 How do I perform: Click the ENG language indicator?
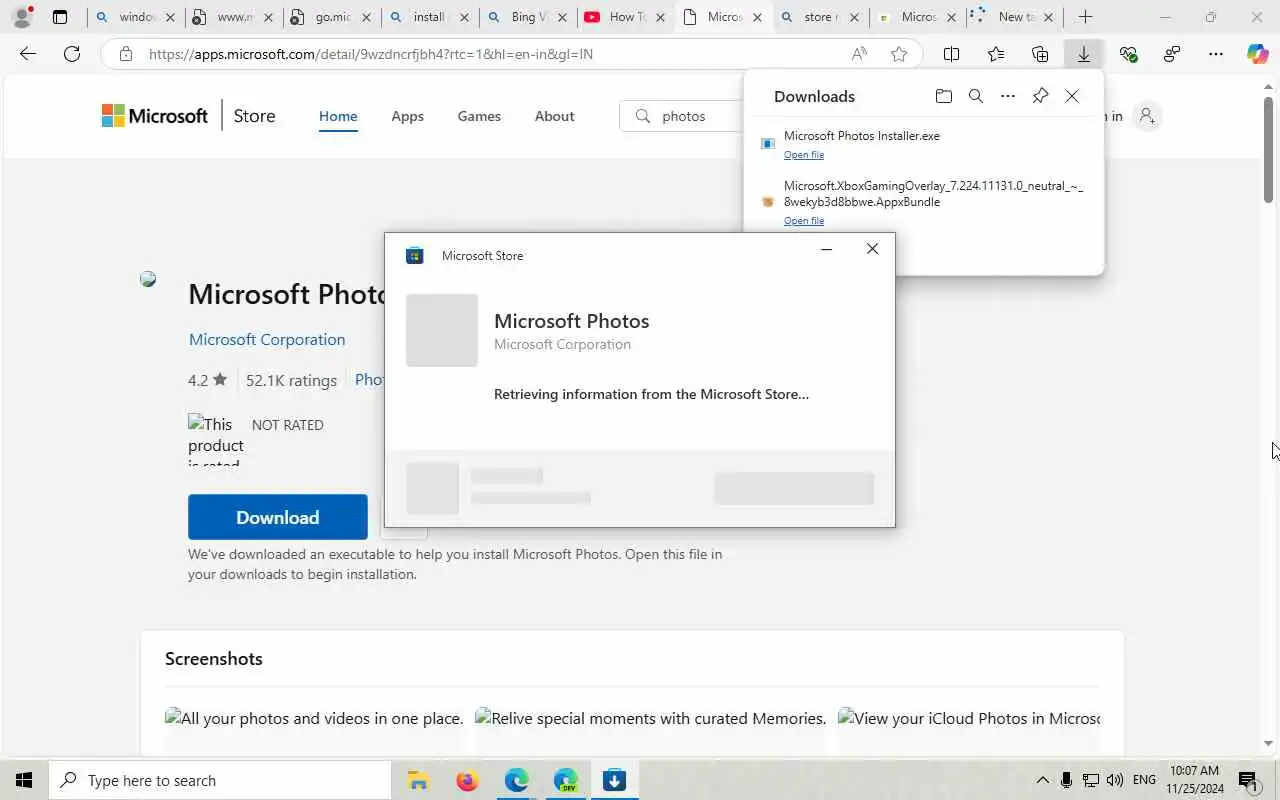point(1145,780)
